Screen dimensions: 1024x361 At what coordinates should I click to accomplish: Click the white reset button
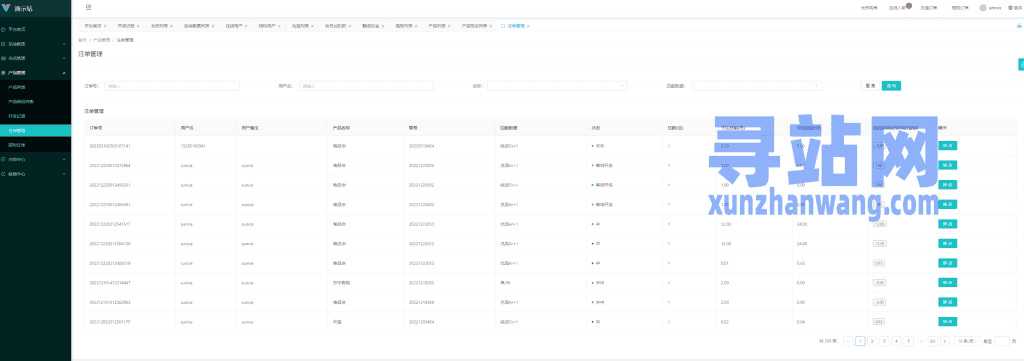(x=871, y=86)
